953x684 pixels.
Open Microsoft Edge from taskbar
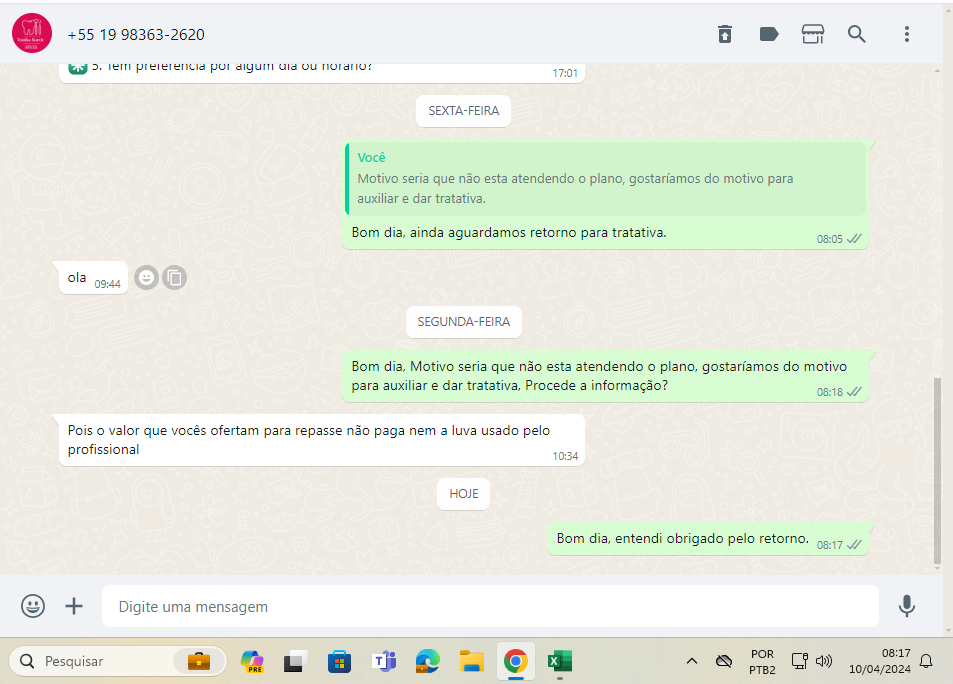[428, 661]
